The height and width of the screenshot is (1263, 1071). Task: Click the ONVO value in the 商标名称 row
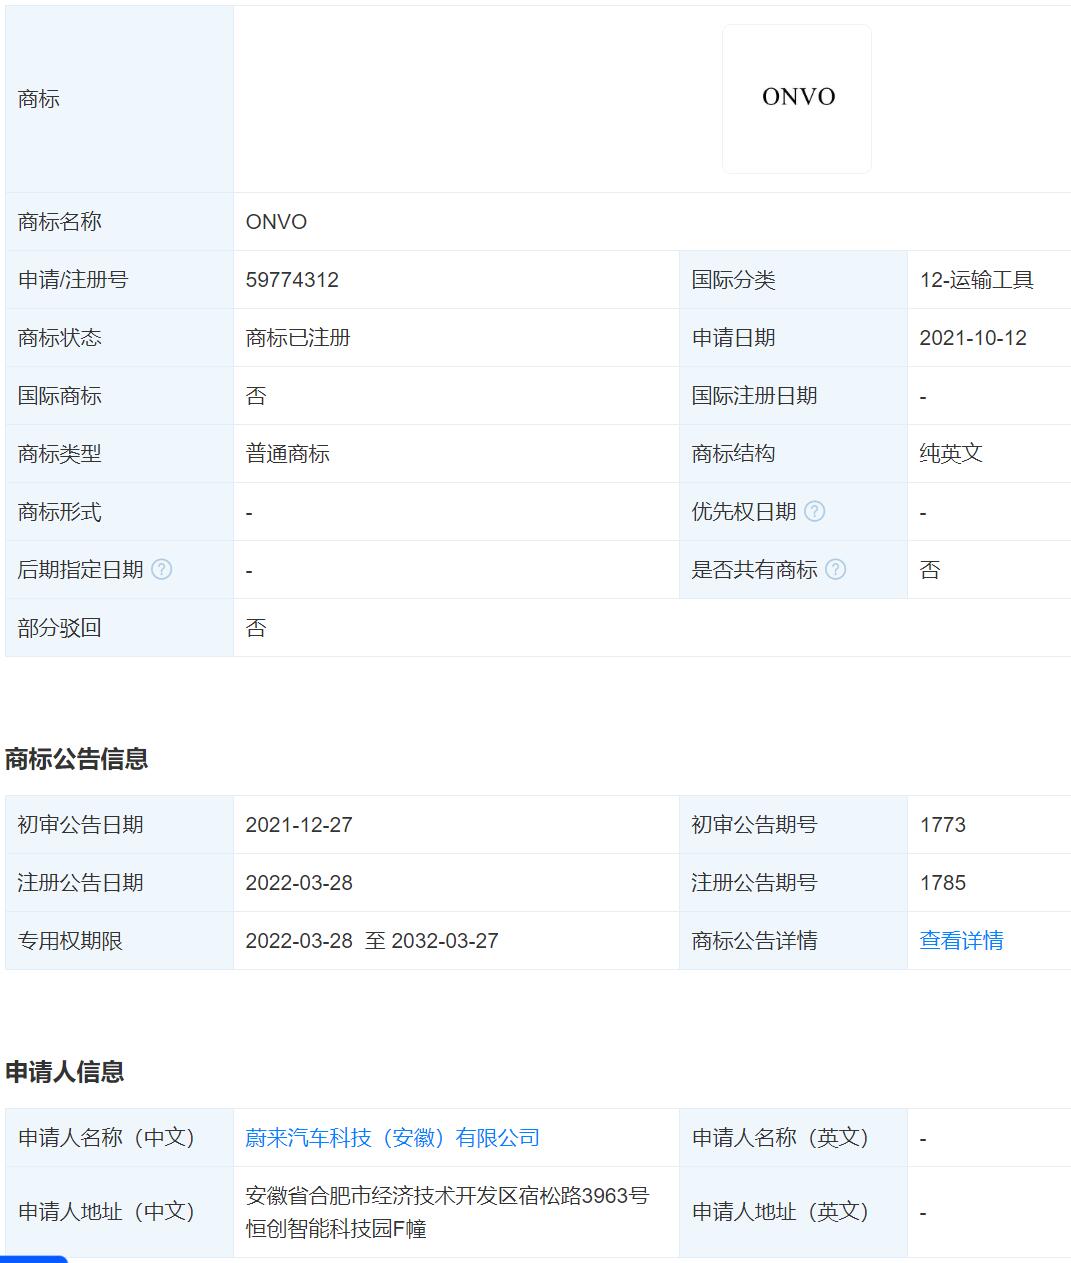click(276, 222)
